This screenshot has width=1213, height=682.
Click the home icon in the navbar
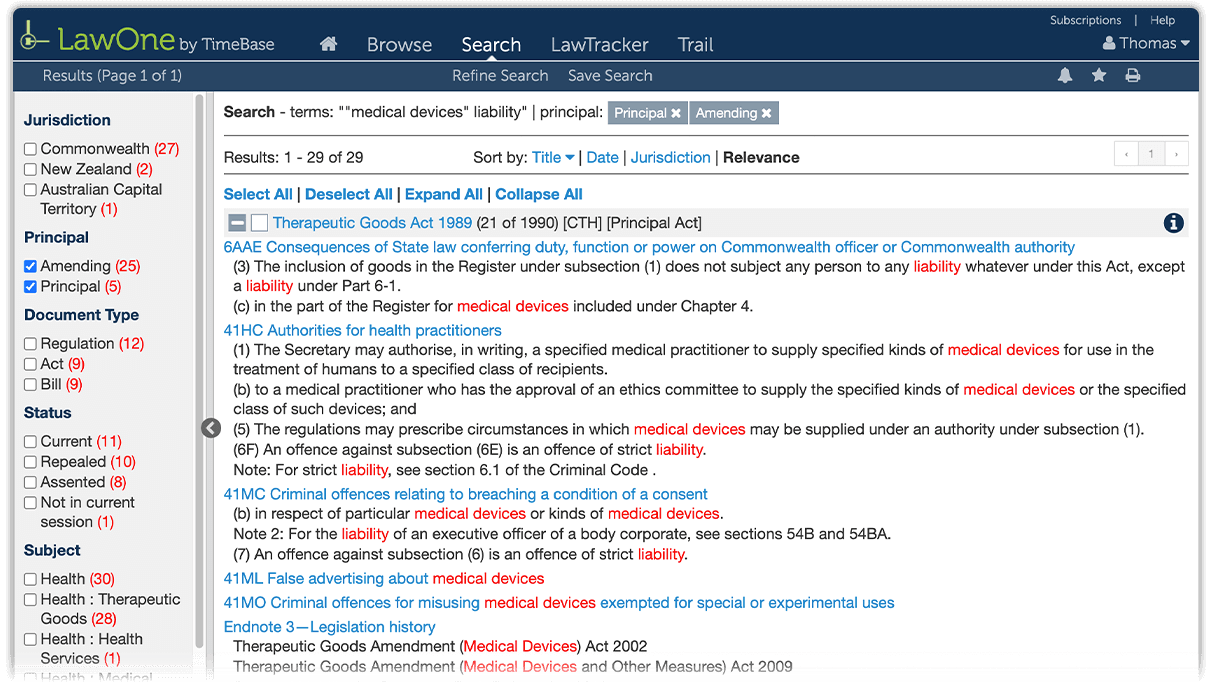point(328,44)
